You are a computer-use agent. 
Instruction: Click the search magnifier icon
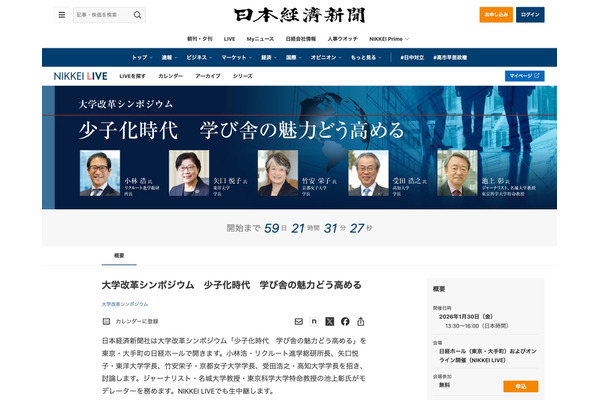[x=137, y=15]
